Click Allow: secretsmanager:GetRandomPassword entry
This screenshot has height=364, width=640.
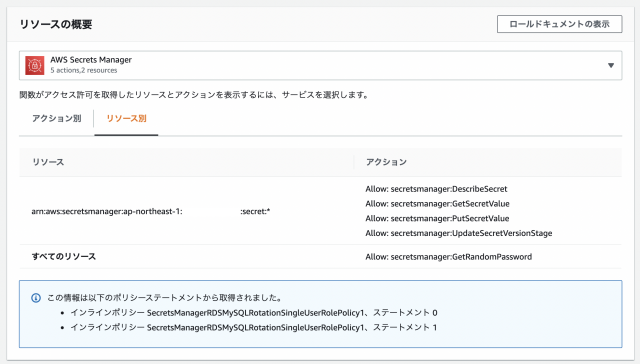pos(449,257)
